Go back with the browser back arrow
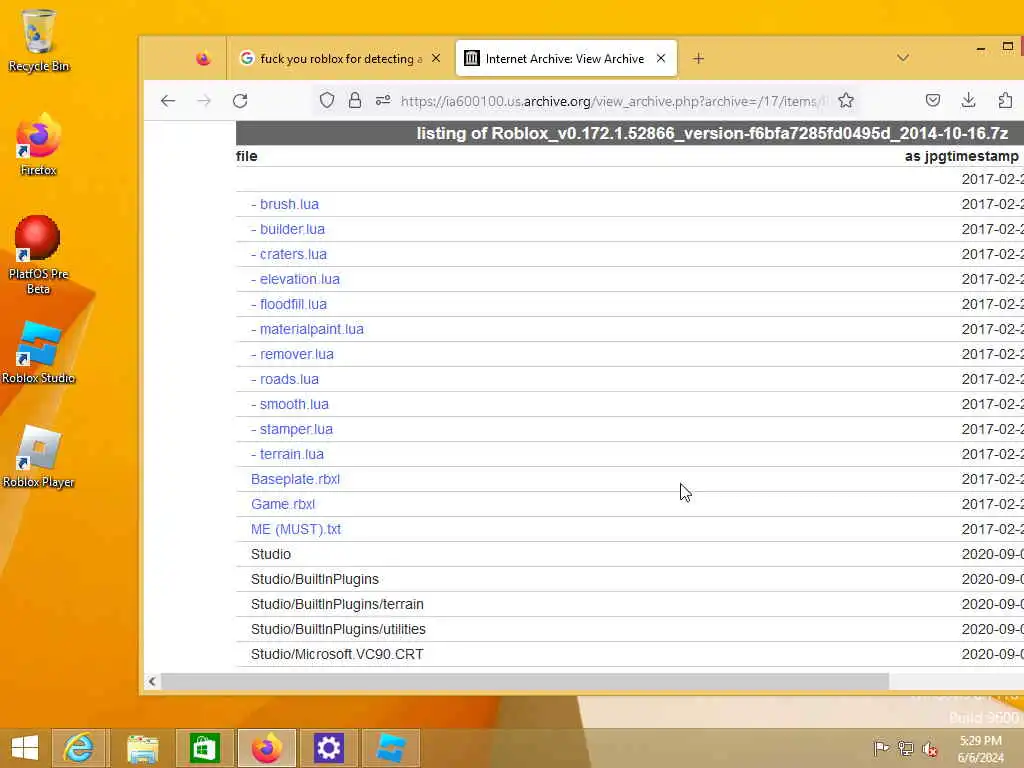Viewport: 1024px width, 768px height. (168, 101)
